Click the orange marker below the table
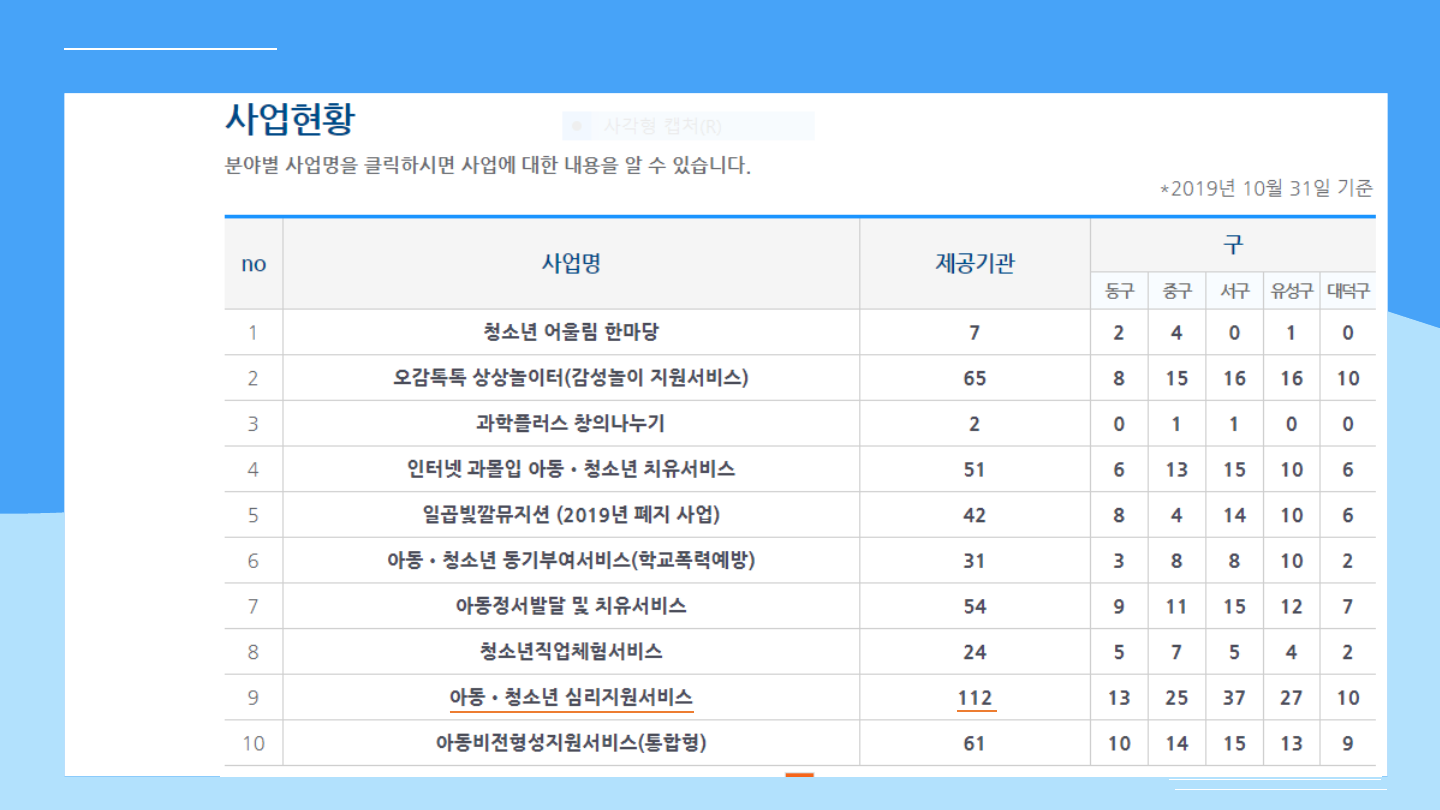Viewport: 1440px width, 810px height. coord(799,775)
